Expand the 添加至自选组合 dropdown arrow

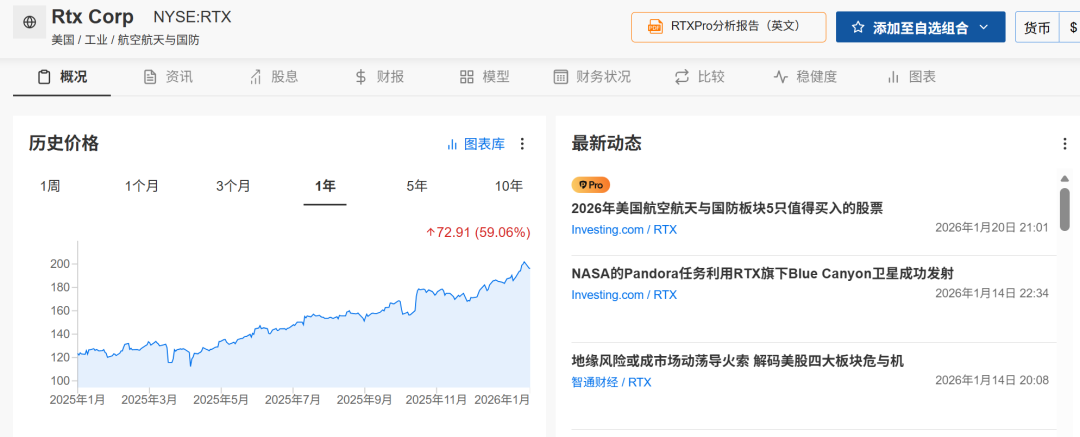point(984,28)
